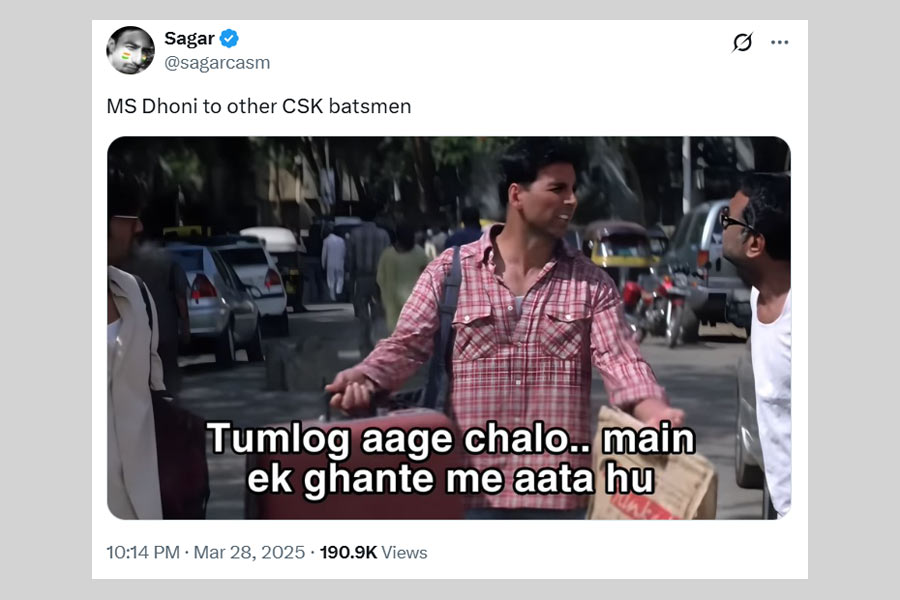Click the blue verified badge next to Sagar
This screenshot has width=900, height=600.
229,38
